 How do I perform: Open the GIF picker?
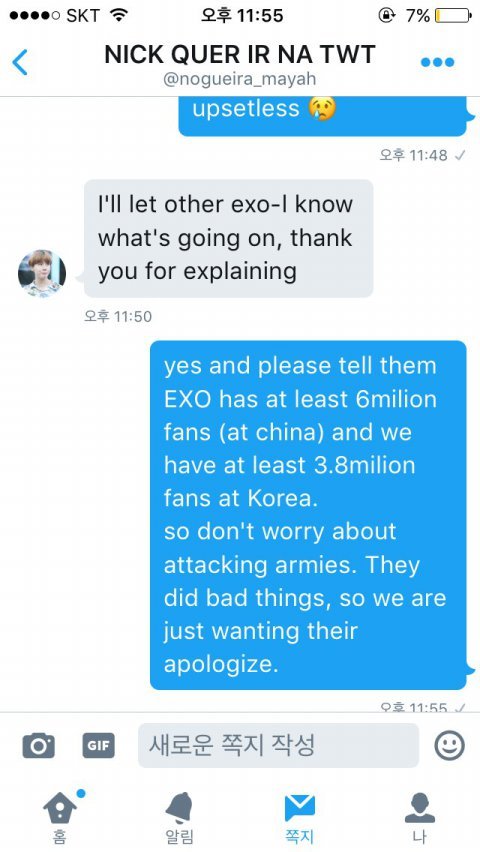pos(98,746)
